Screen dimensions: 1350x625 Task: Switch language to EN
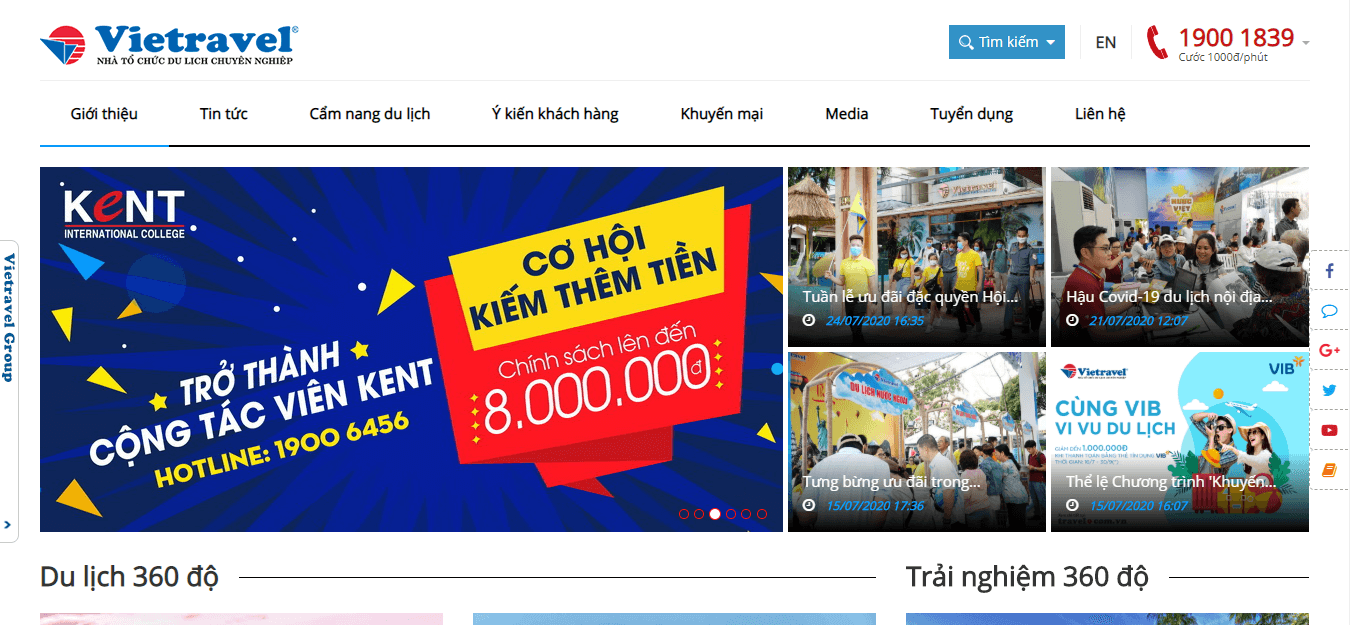[x=1106, y=42]
